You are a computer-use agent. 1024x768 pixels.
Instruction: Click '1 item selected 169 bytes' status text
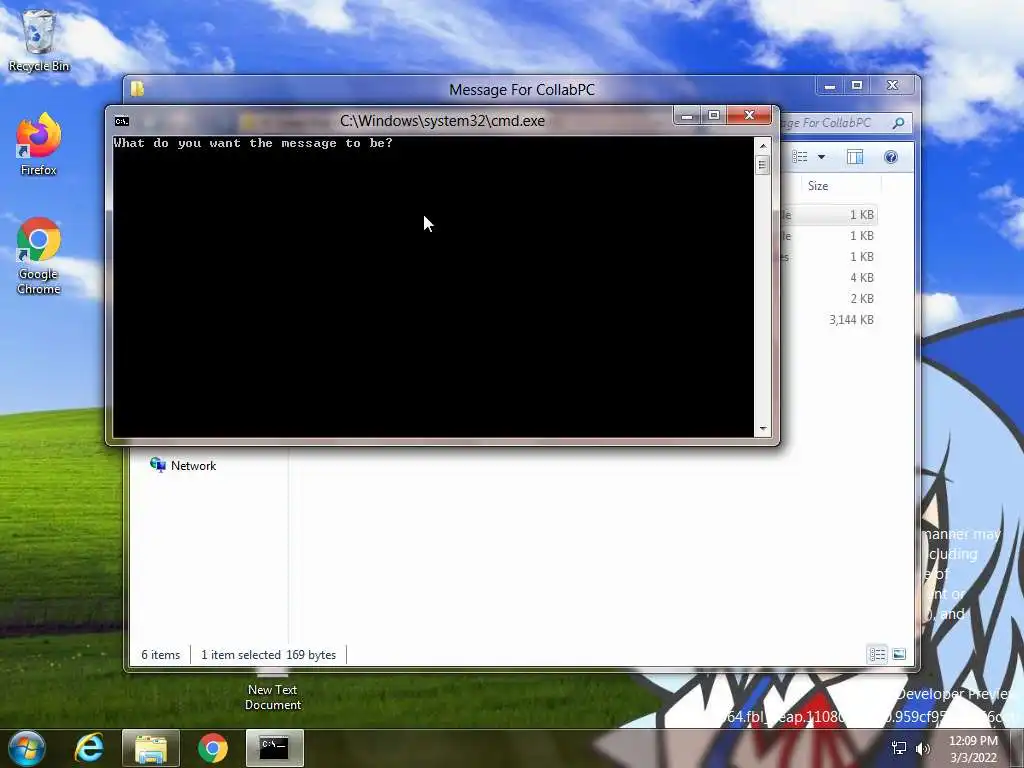(x=268, y=655)
